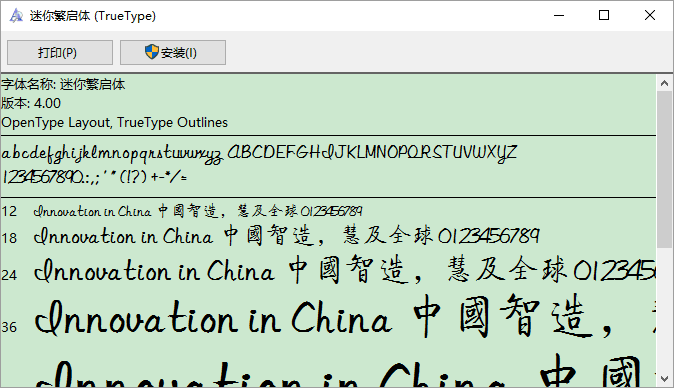This screenshot has height=388, width=674.
Task: Maximize the font viewer window
Action: tap(604, 15)
